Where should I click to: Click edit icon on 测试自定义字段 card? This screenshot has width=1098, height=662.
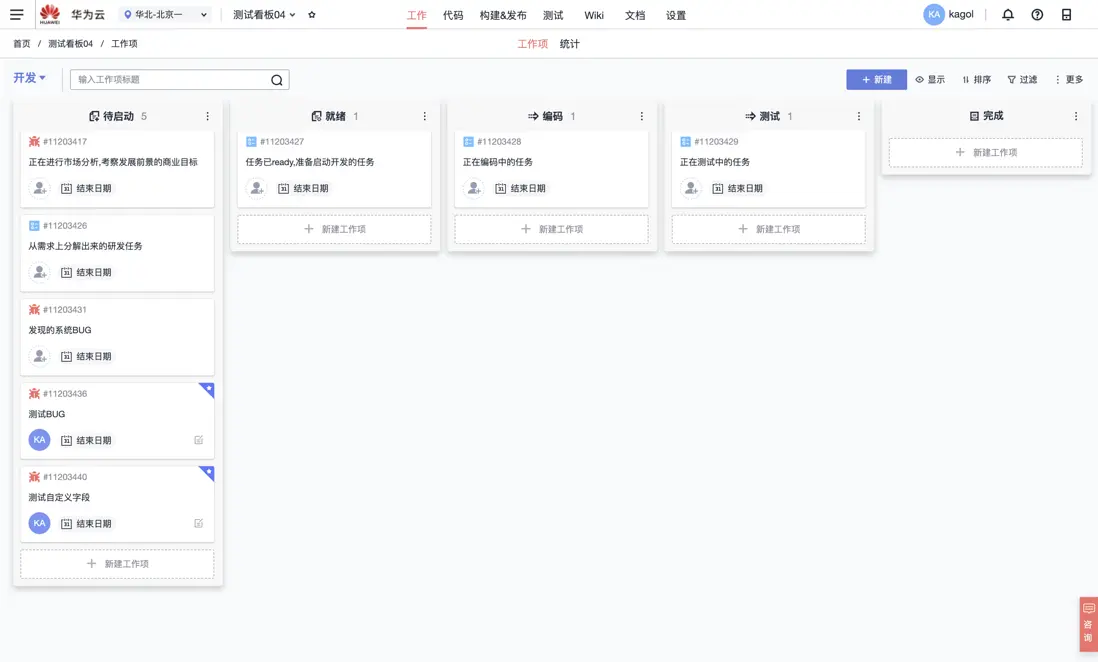click(x=199, y=523)
